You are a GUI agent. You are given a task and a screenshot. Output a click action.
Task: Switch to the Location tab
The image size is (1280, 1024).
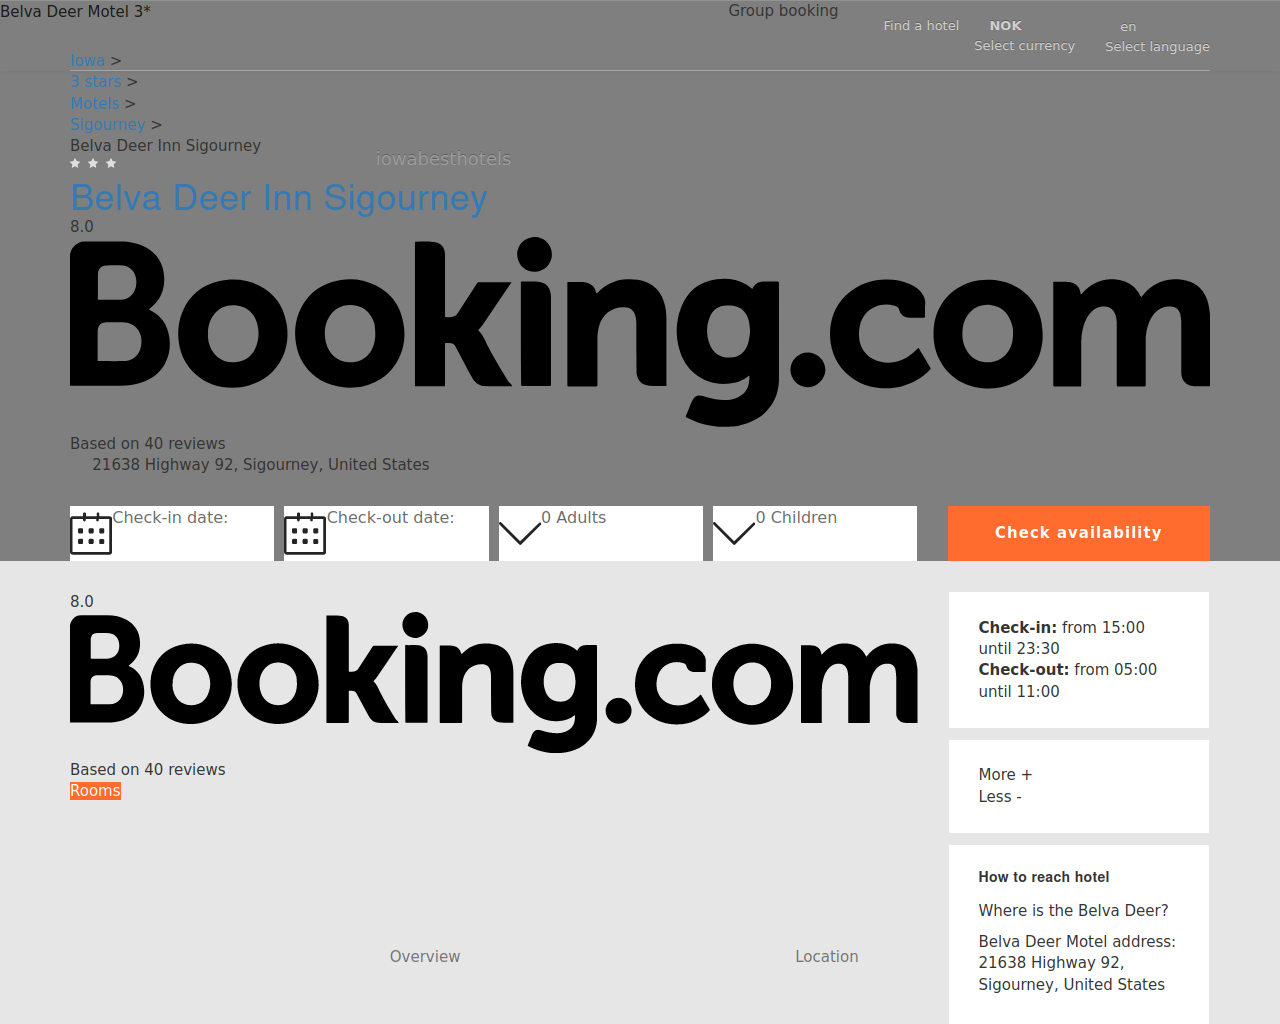(x=827, y=957)
